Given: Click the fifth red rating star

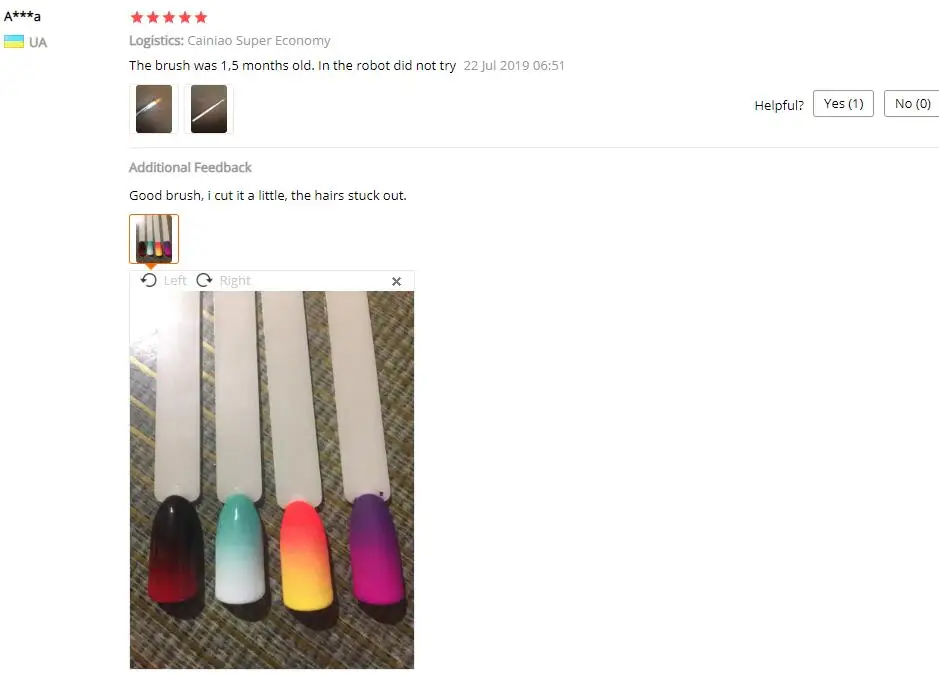Looking at the screenshot, I should click(201, 17).
